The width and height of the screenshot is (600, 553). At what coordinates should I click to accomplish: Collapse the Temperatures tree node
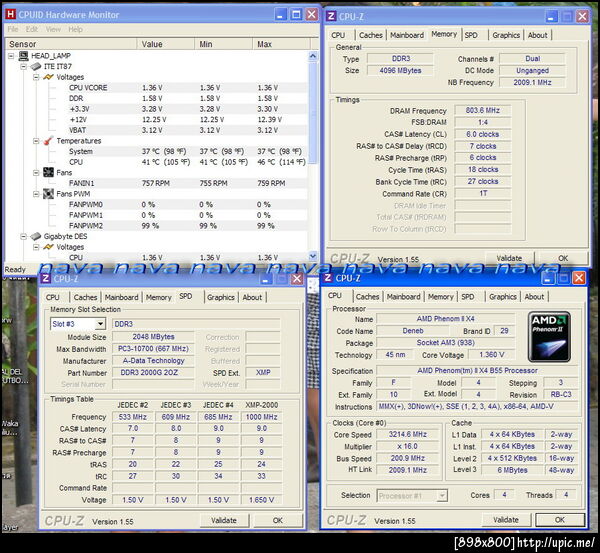coord(36,141)
